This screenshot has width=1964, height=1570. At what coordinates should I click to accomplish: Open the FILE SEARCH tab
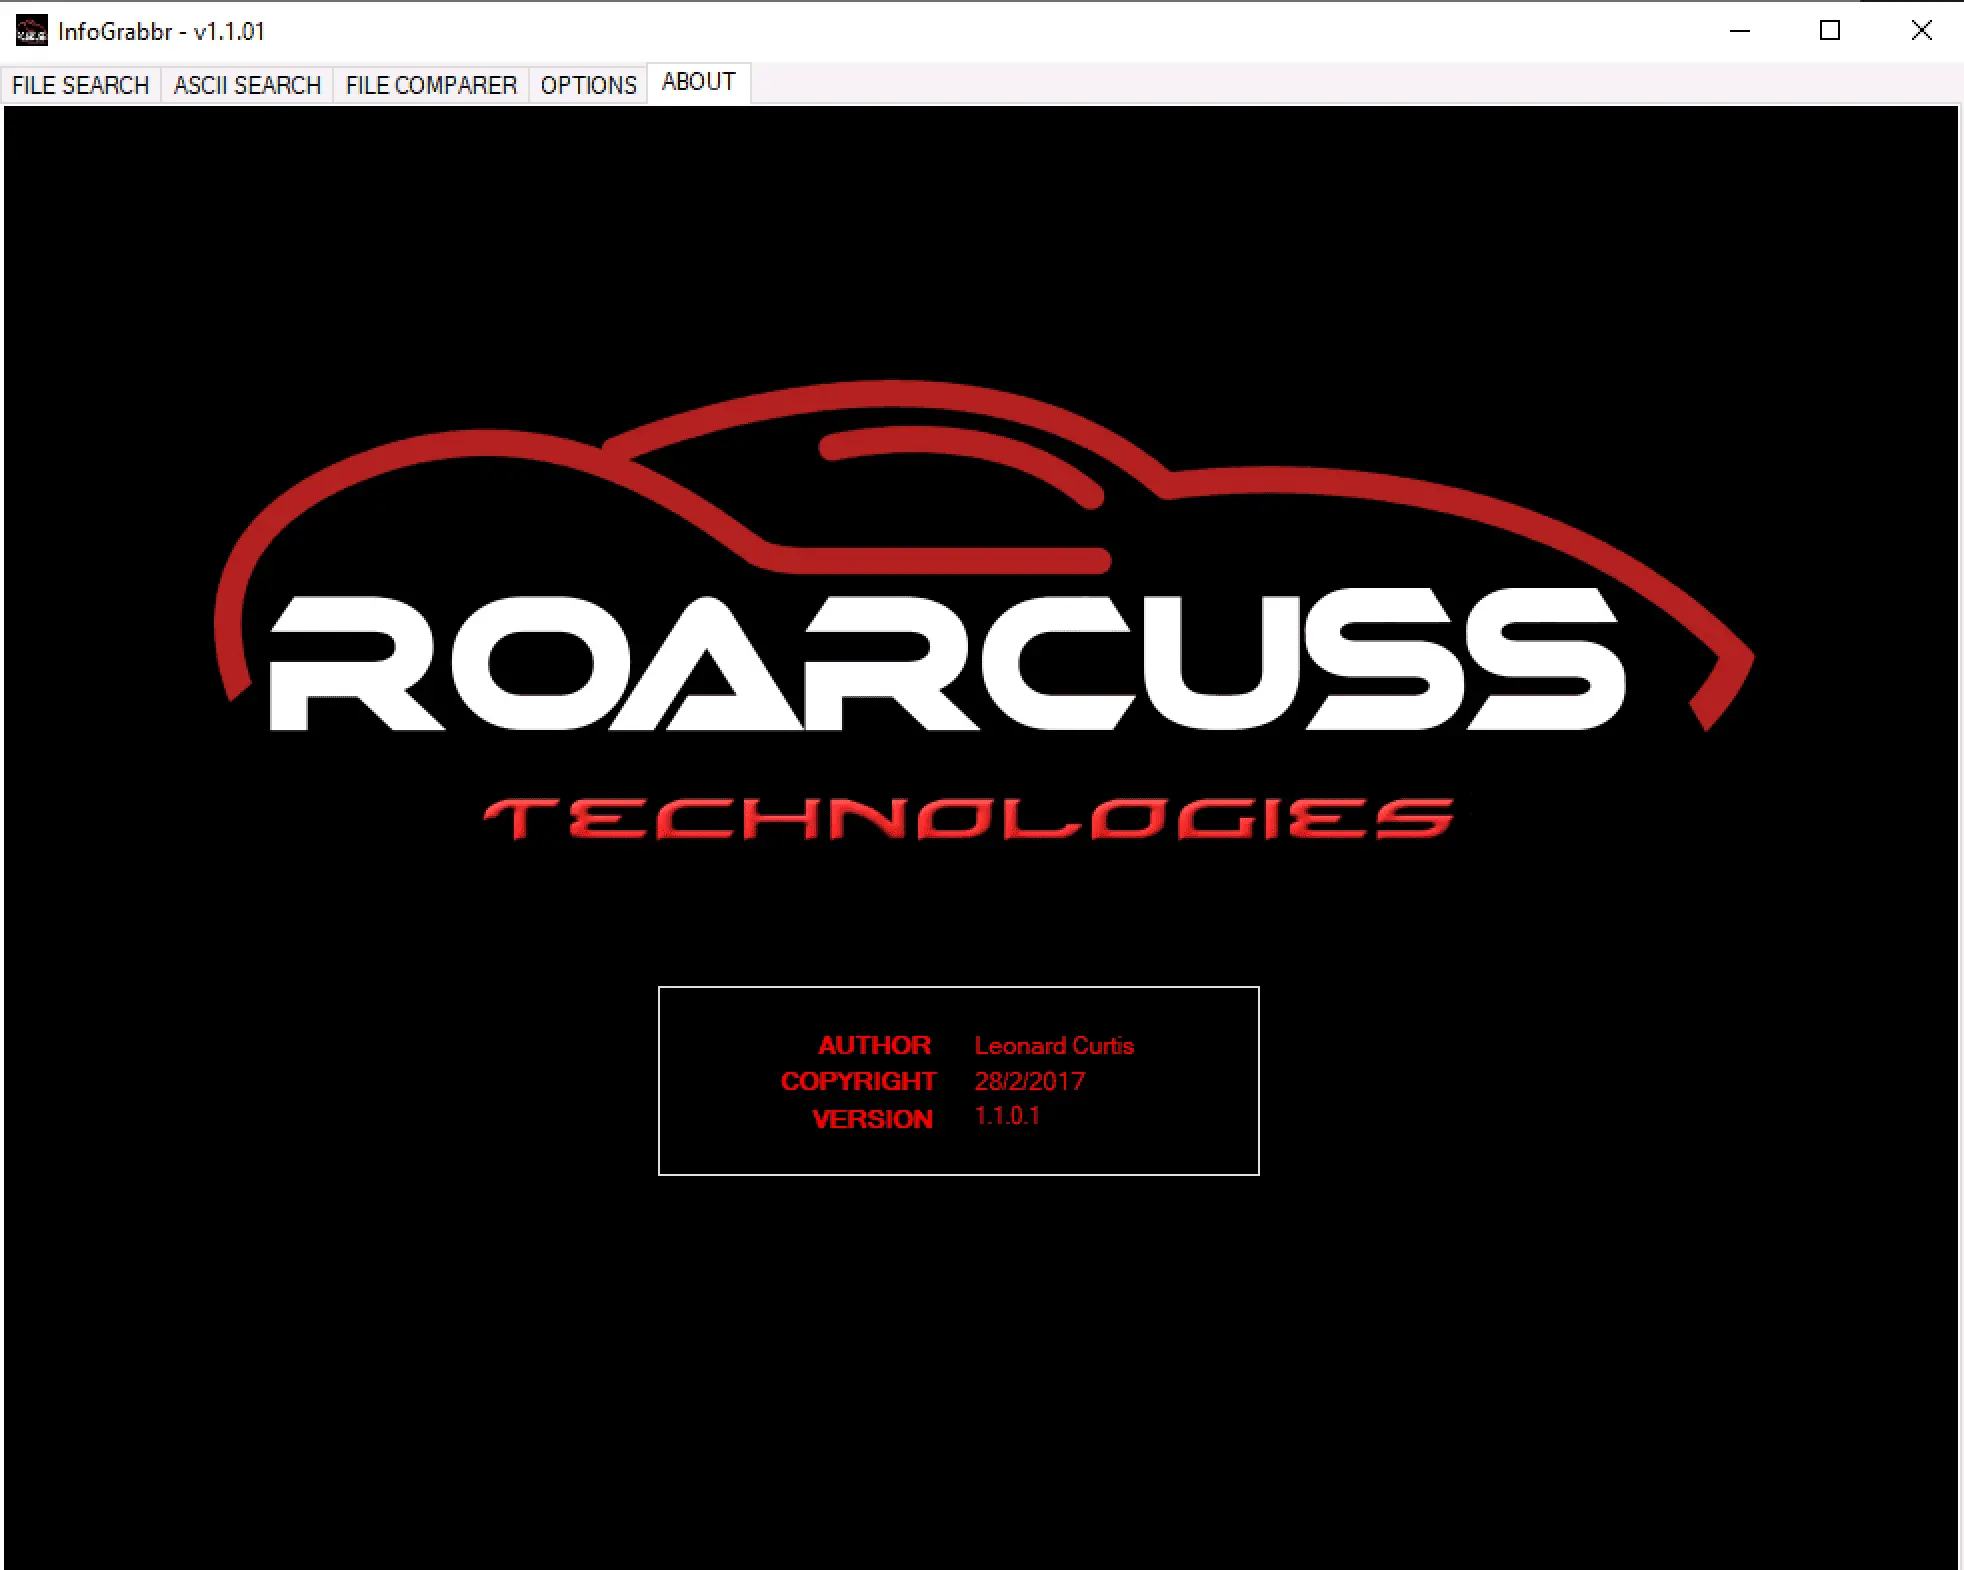[x=80, y=85]
